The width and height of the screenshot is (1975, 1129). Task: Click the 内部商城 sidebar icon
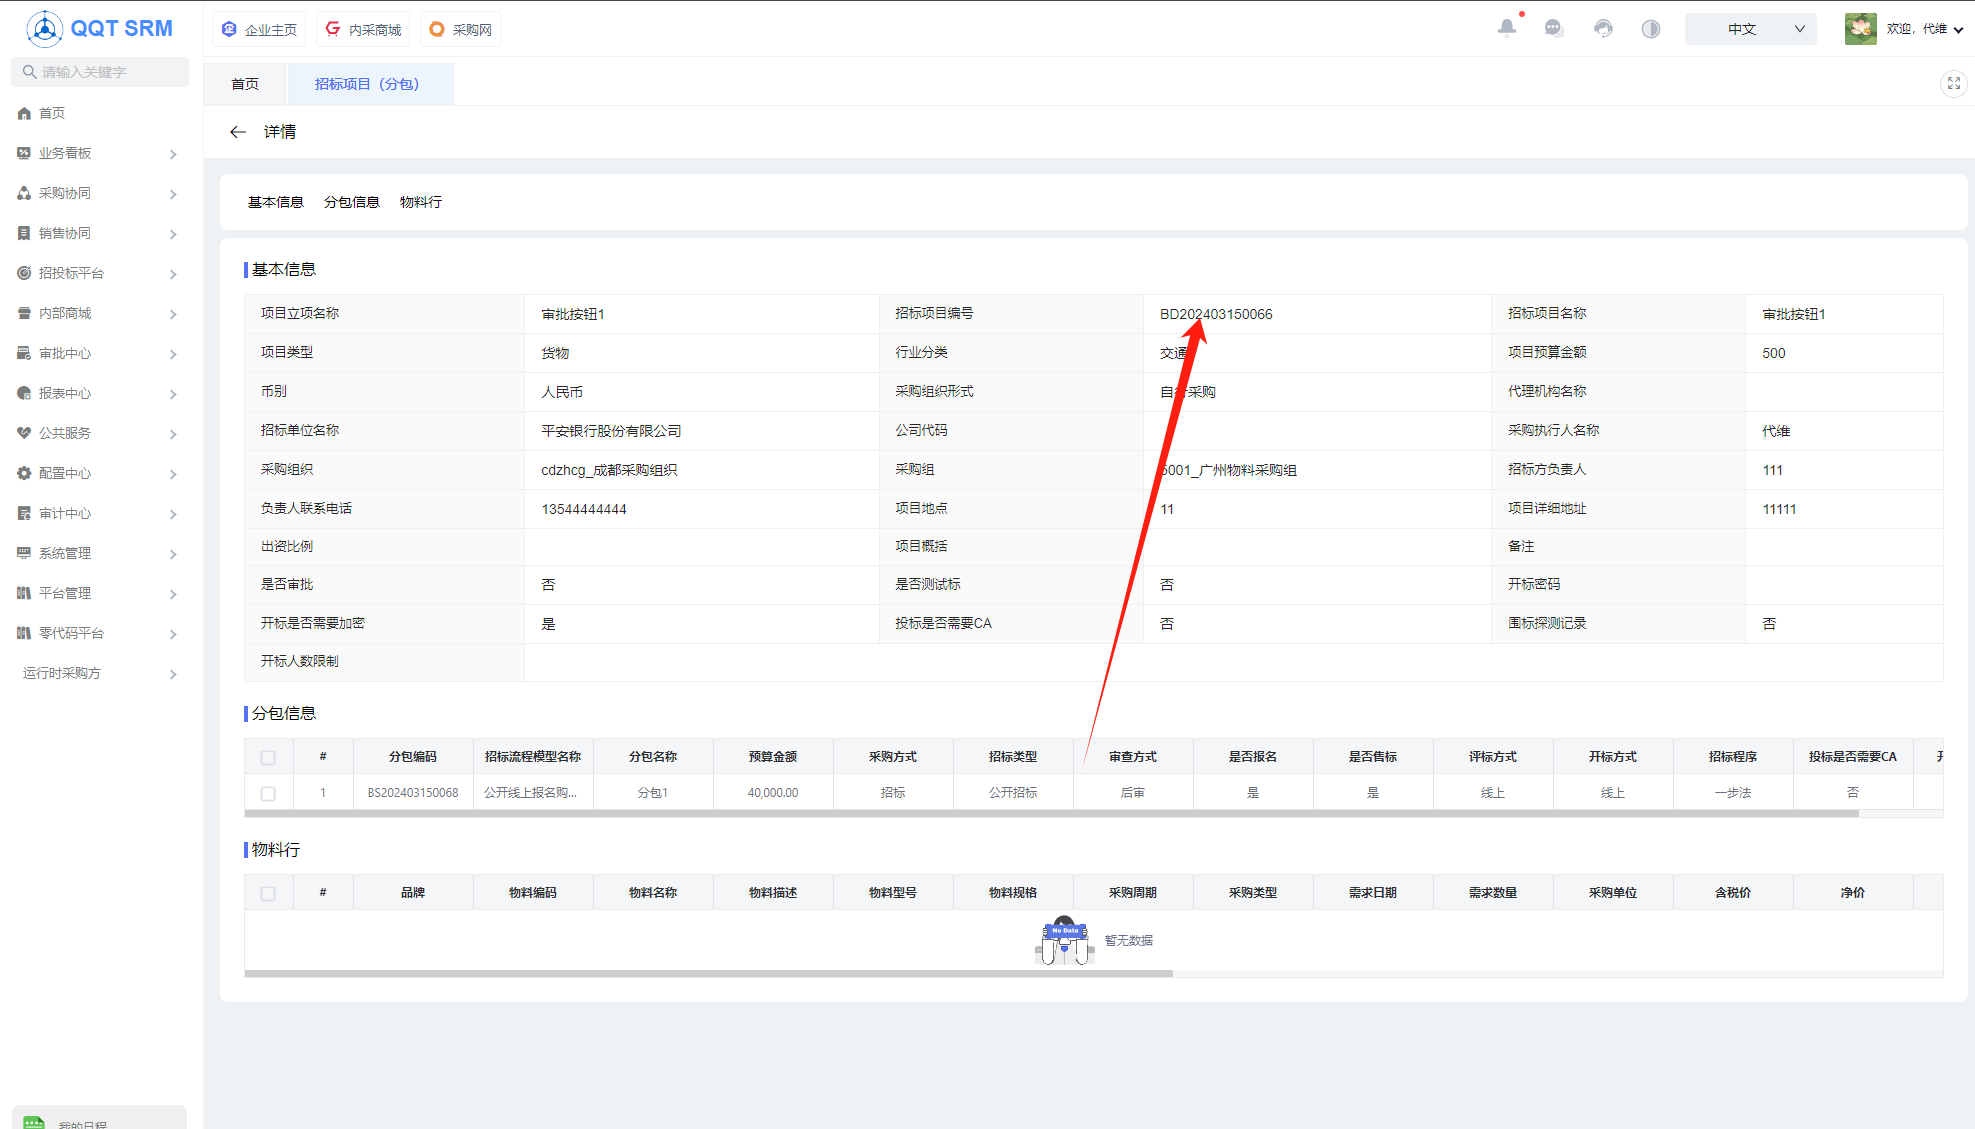click(24, 313)
